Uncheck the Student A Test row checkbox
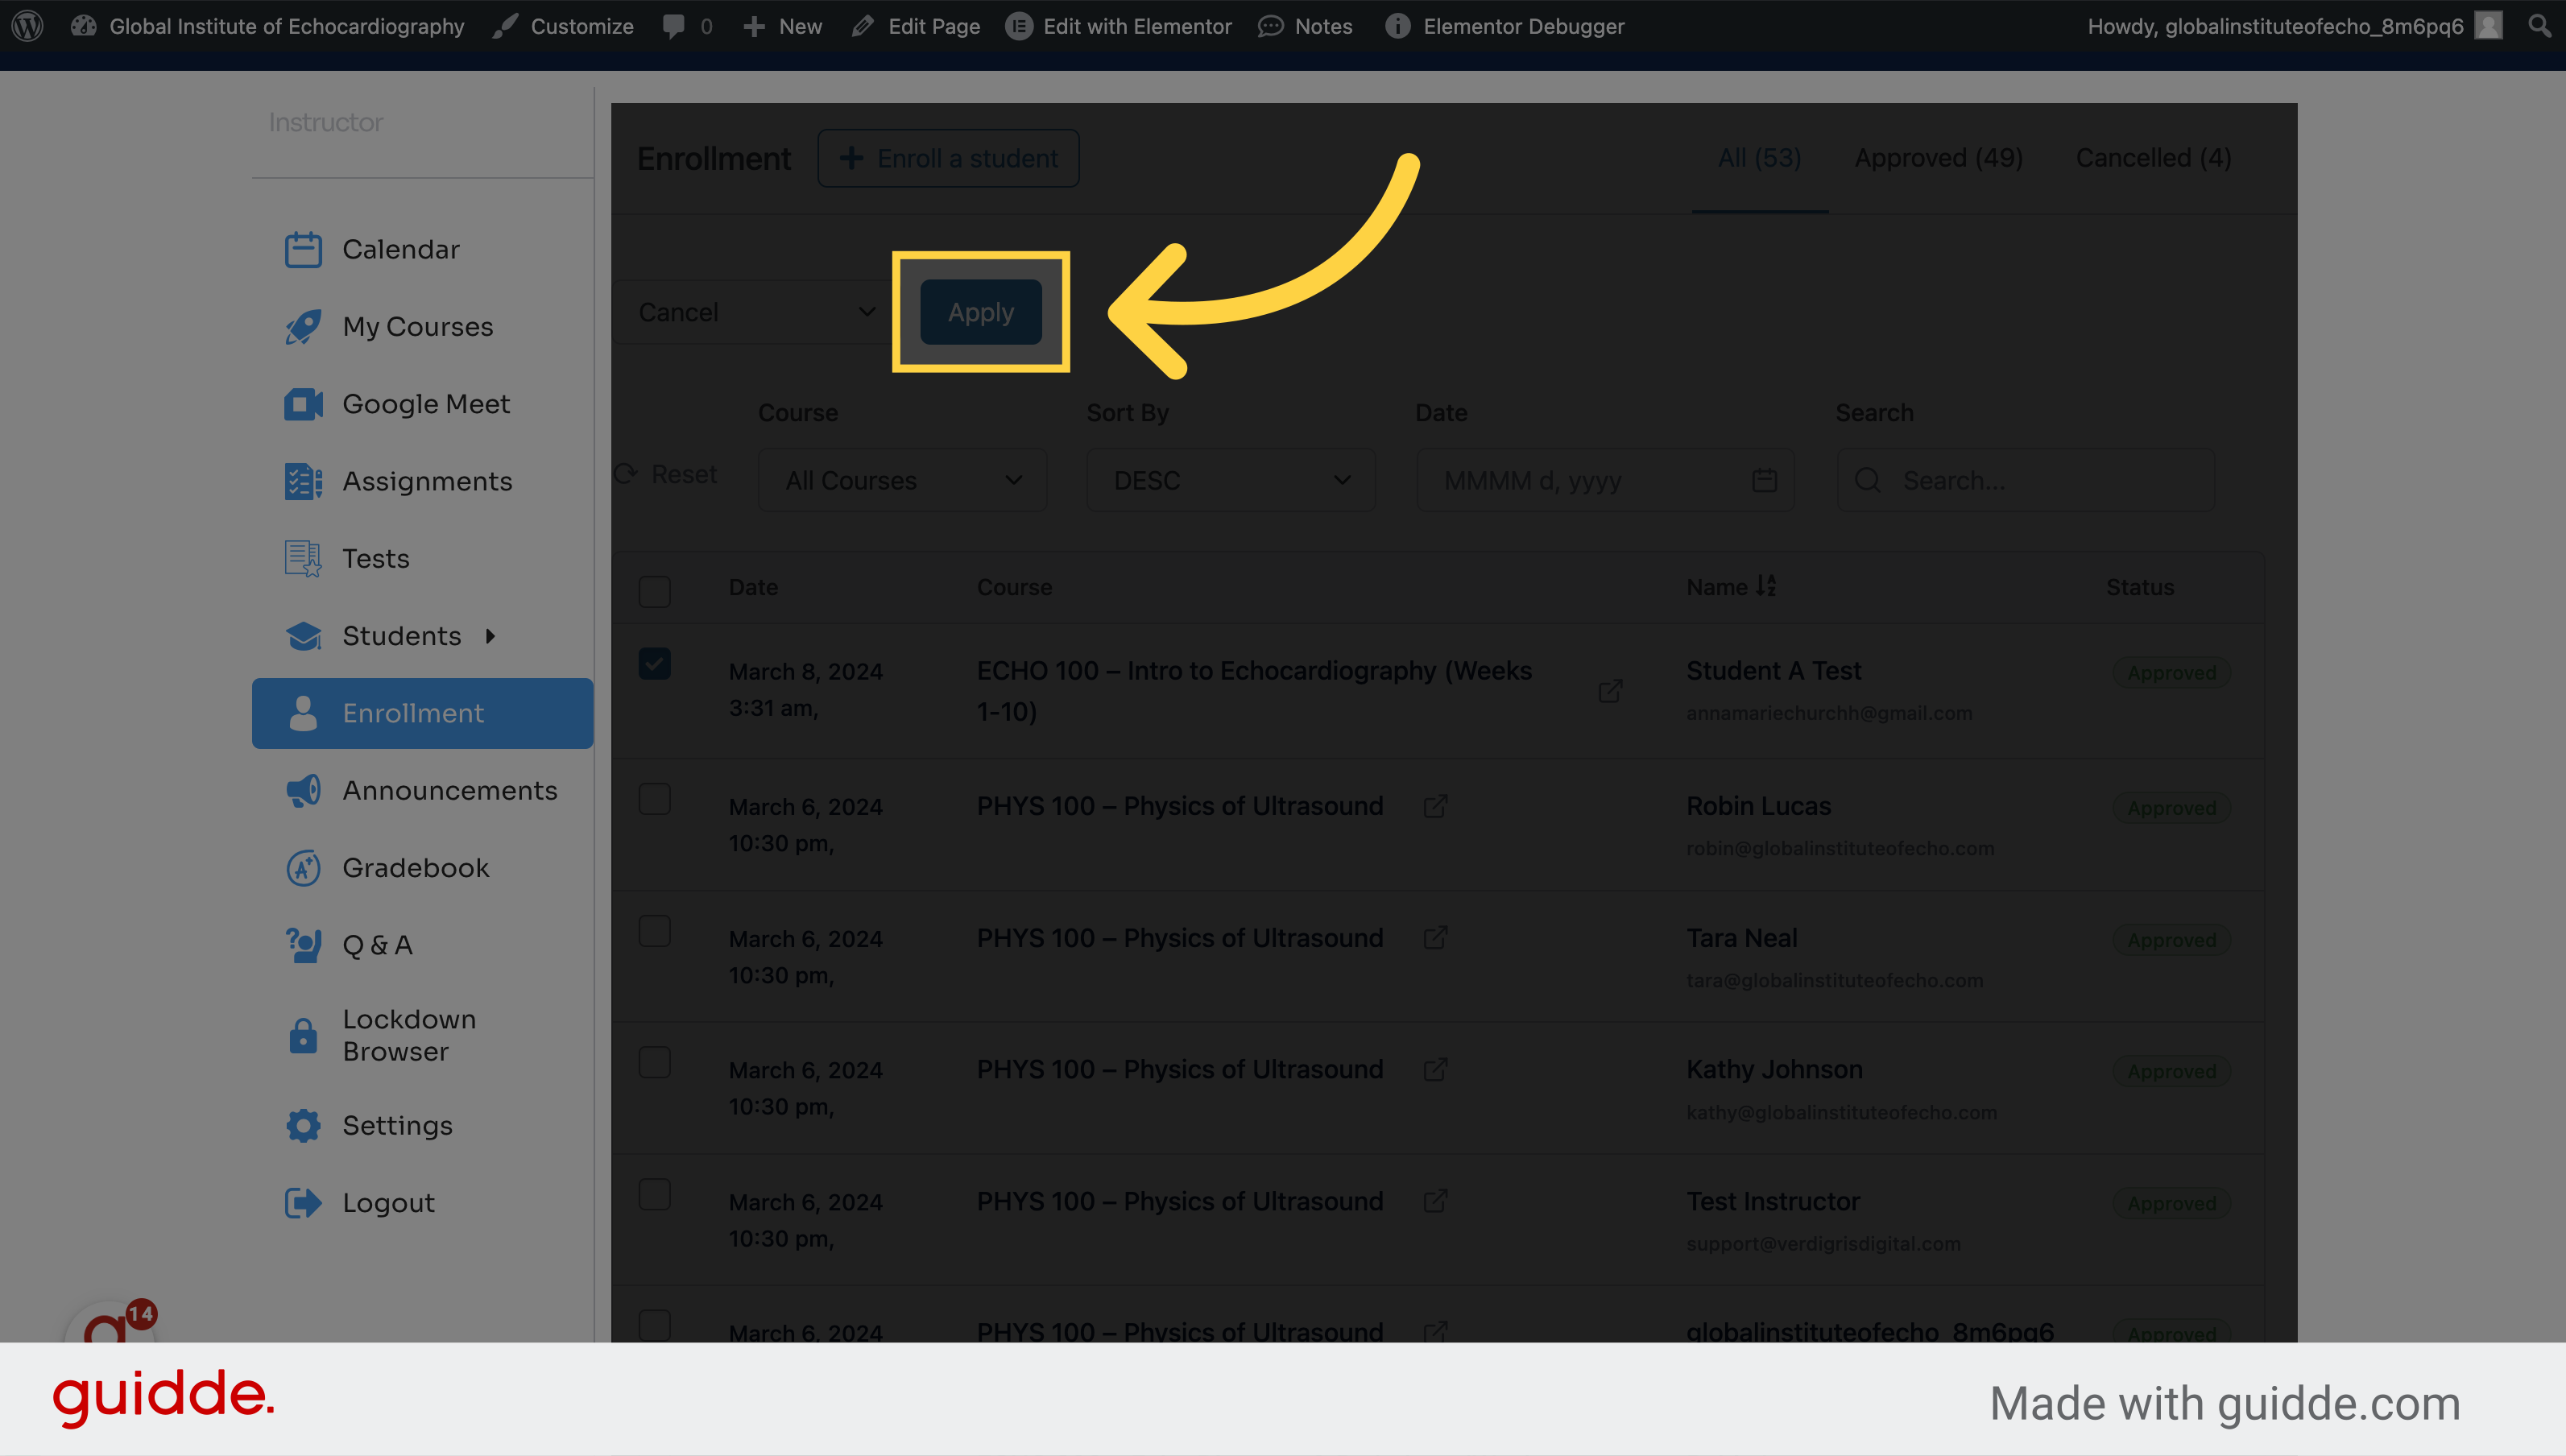 coord(655,664)
